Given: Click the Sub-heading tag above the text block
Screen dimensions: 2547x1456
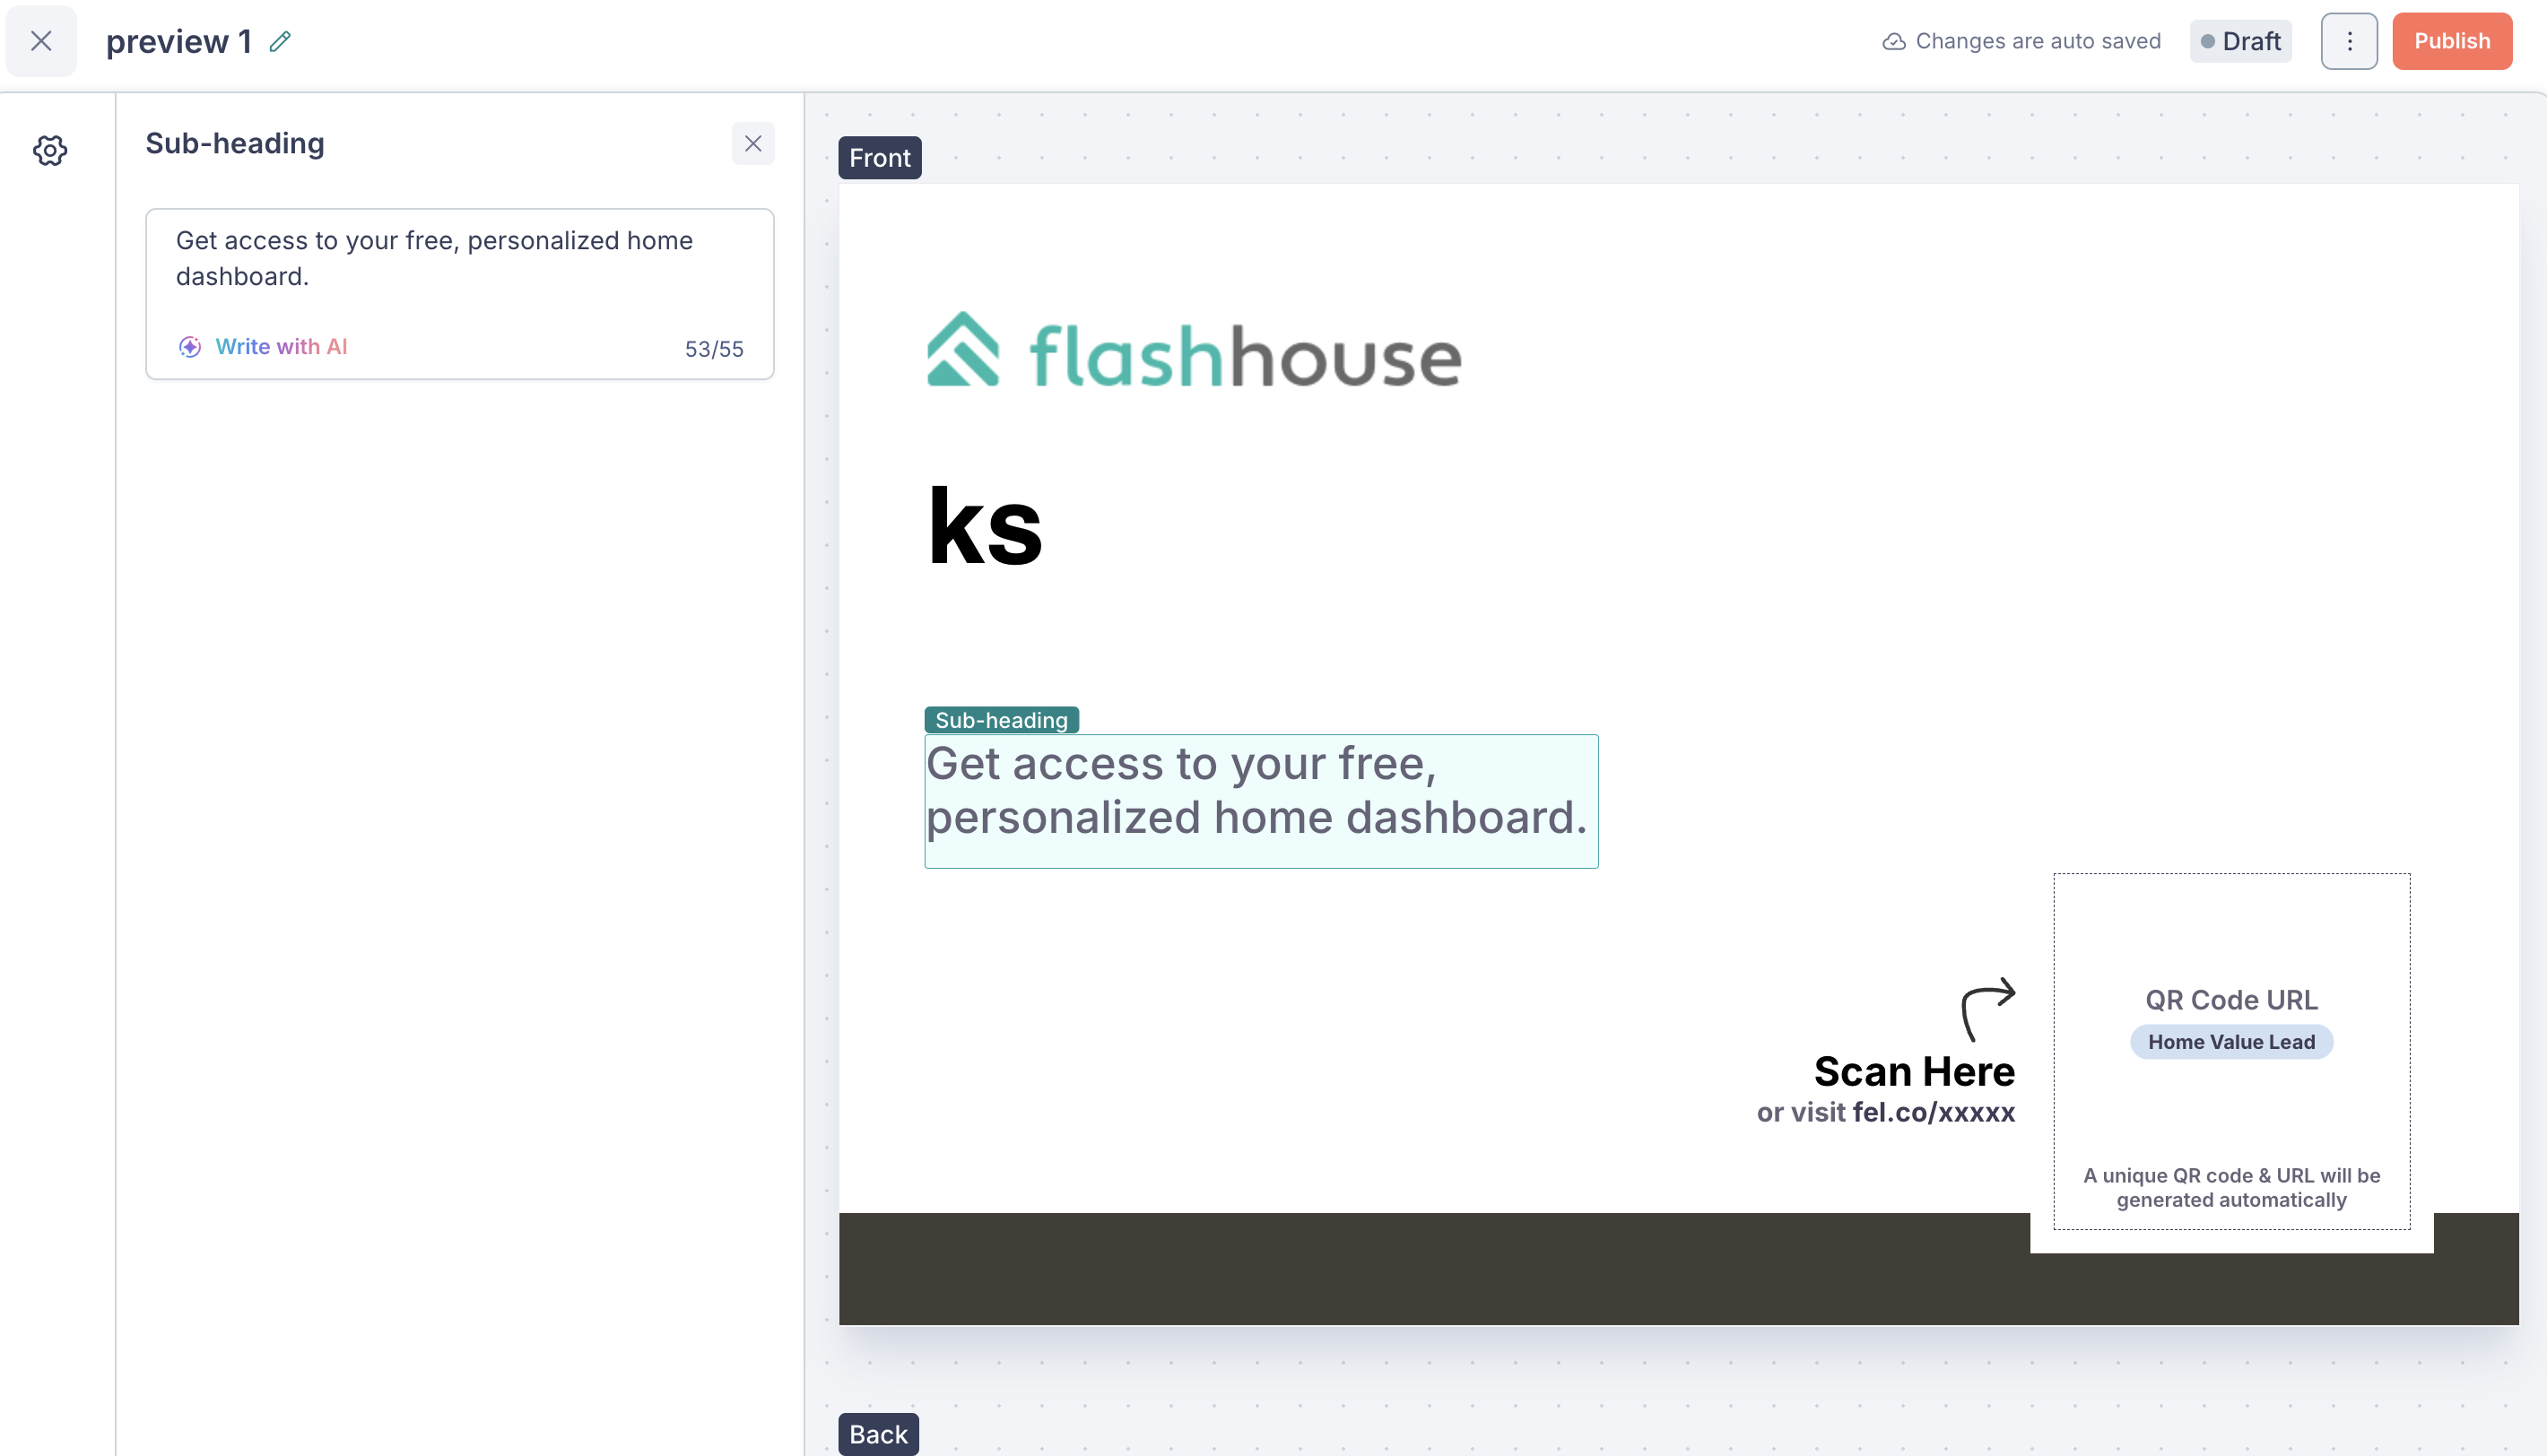Looking at the screenshot, I should [x=1001, y=720].
